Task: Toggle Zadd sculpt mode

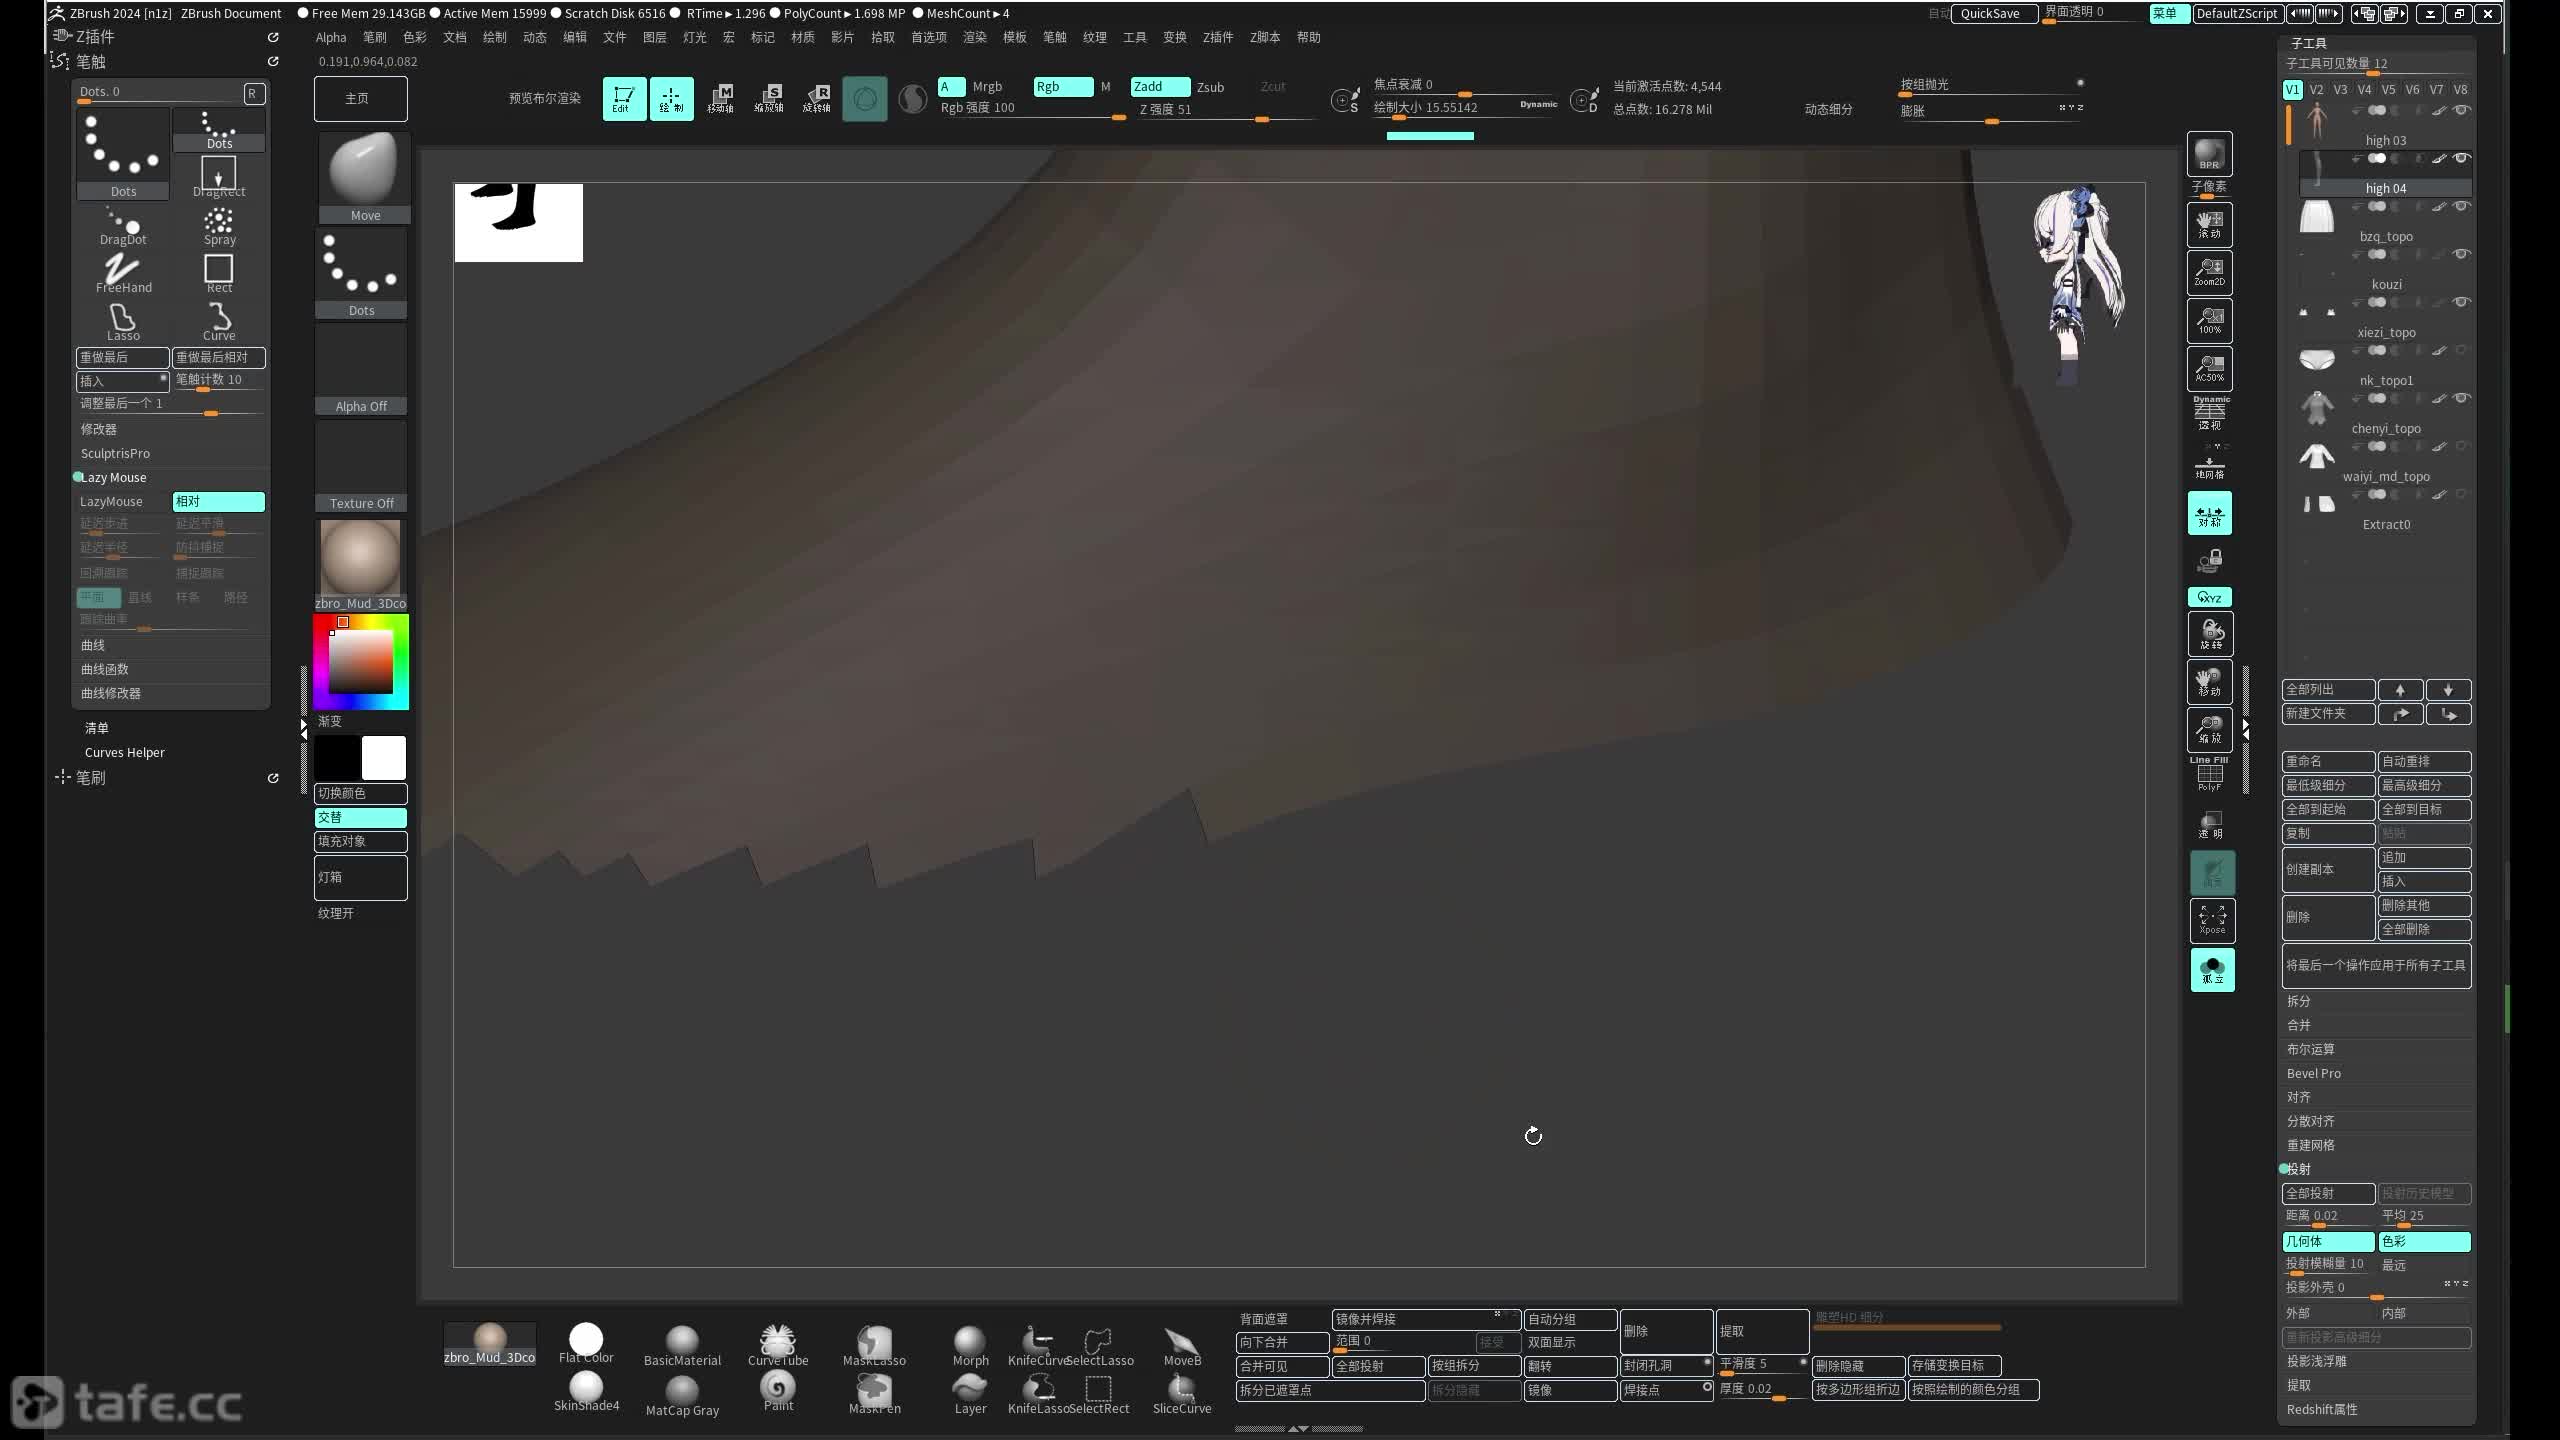Action: click(1160, 86)
